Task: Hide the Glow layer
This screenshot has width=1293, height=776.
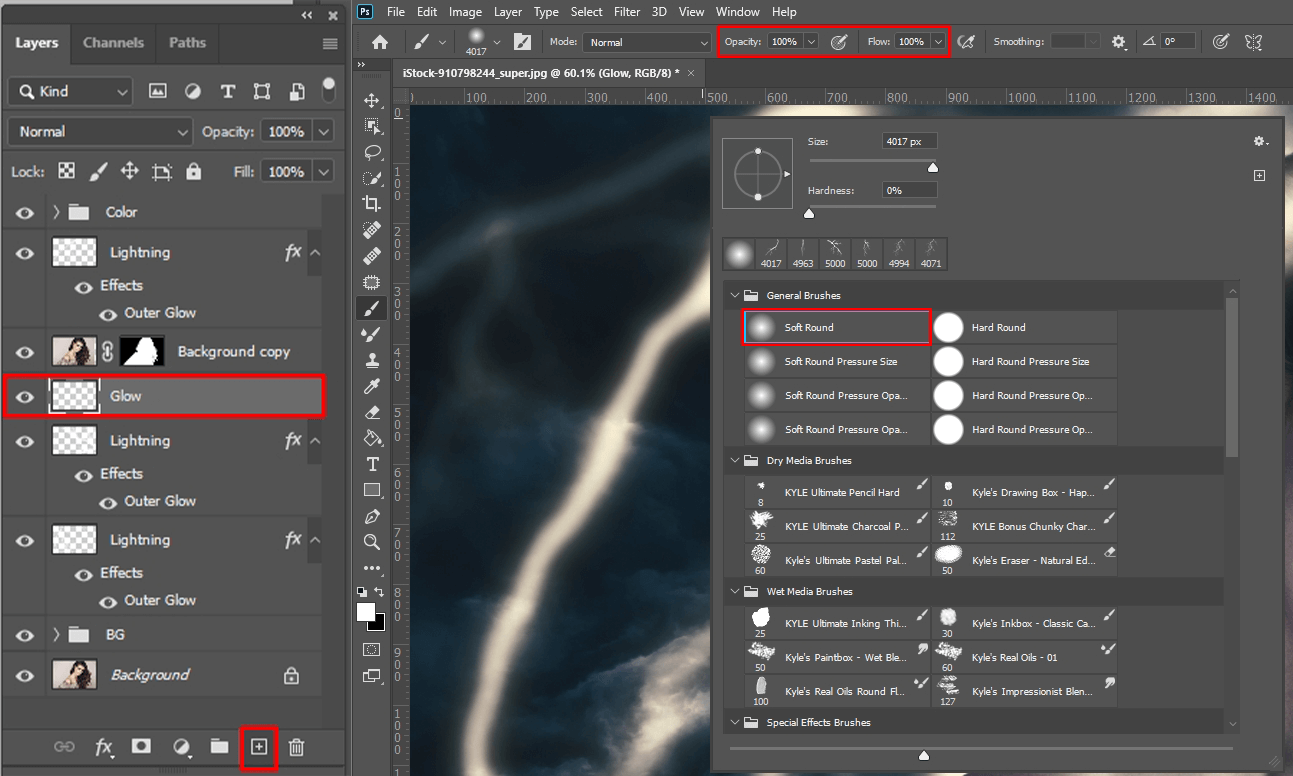Action: (25, 396)
